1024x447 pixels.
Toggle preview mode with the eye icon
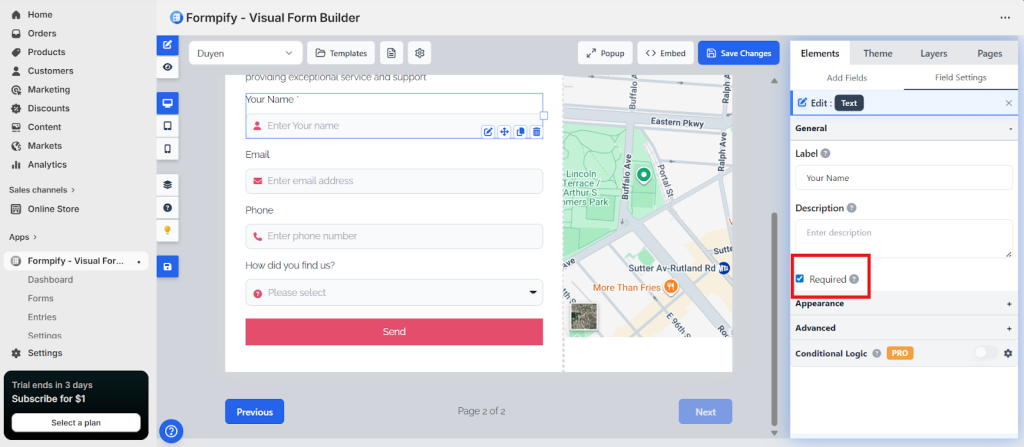click(167, 67)
